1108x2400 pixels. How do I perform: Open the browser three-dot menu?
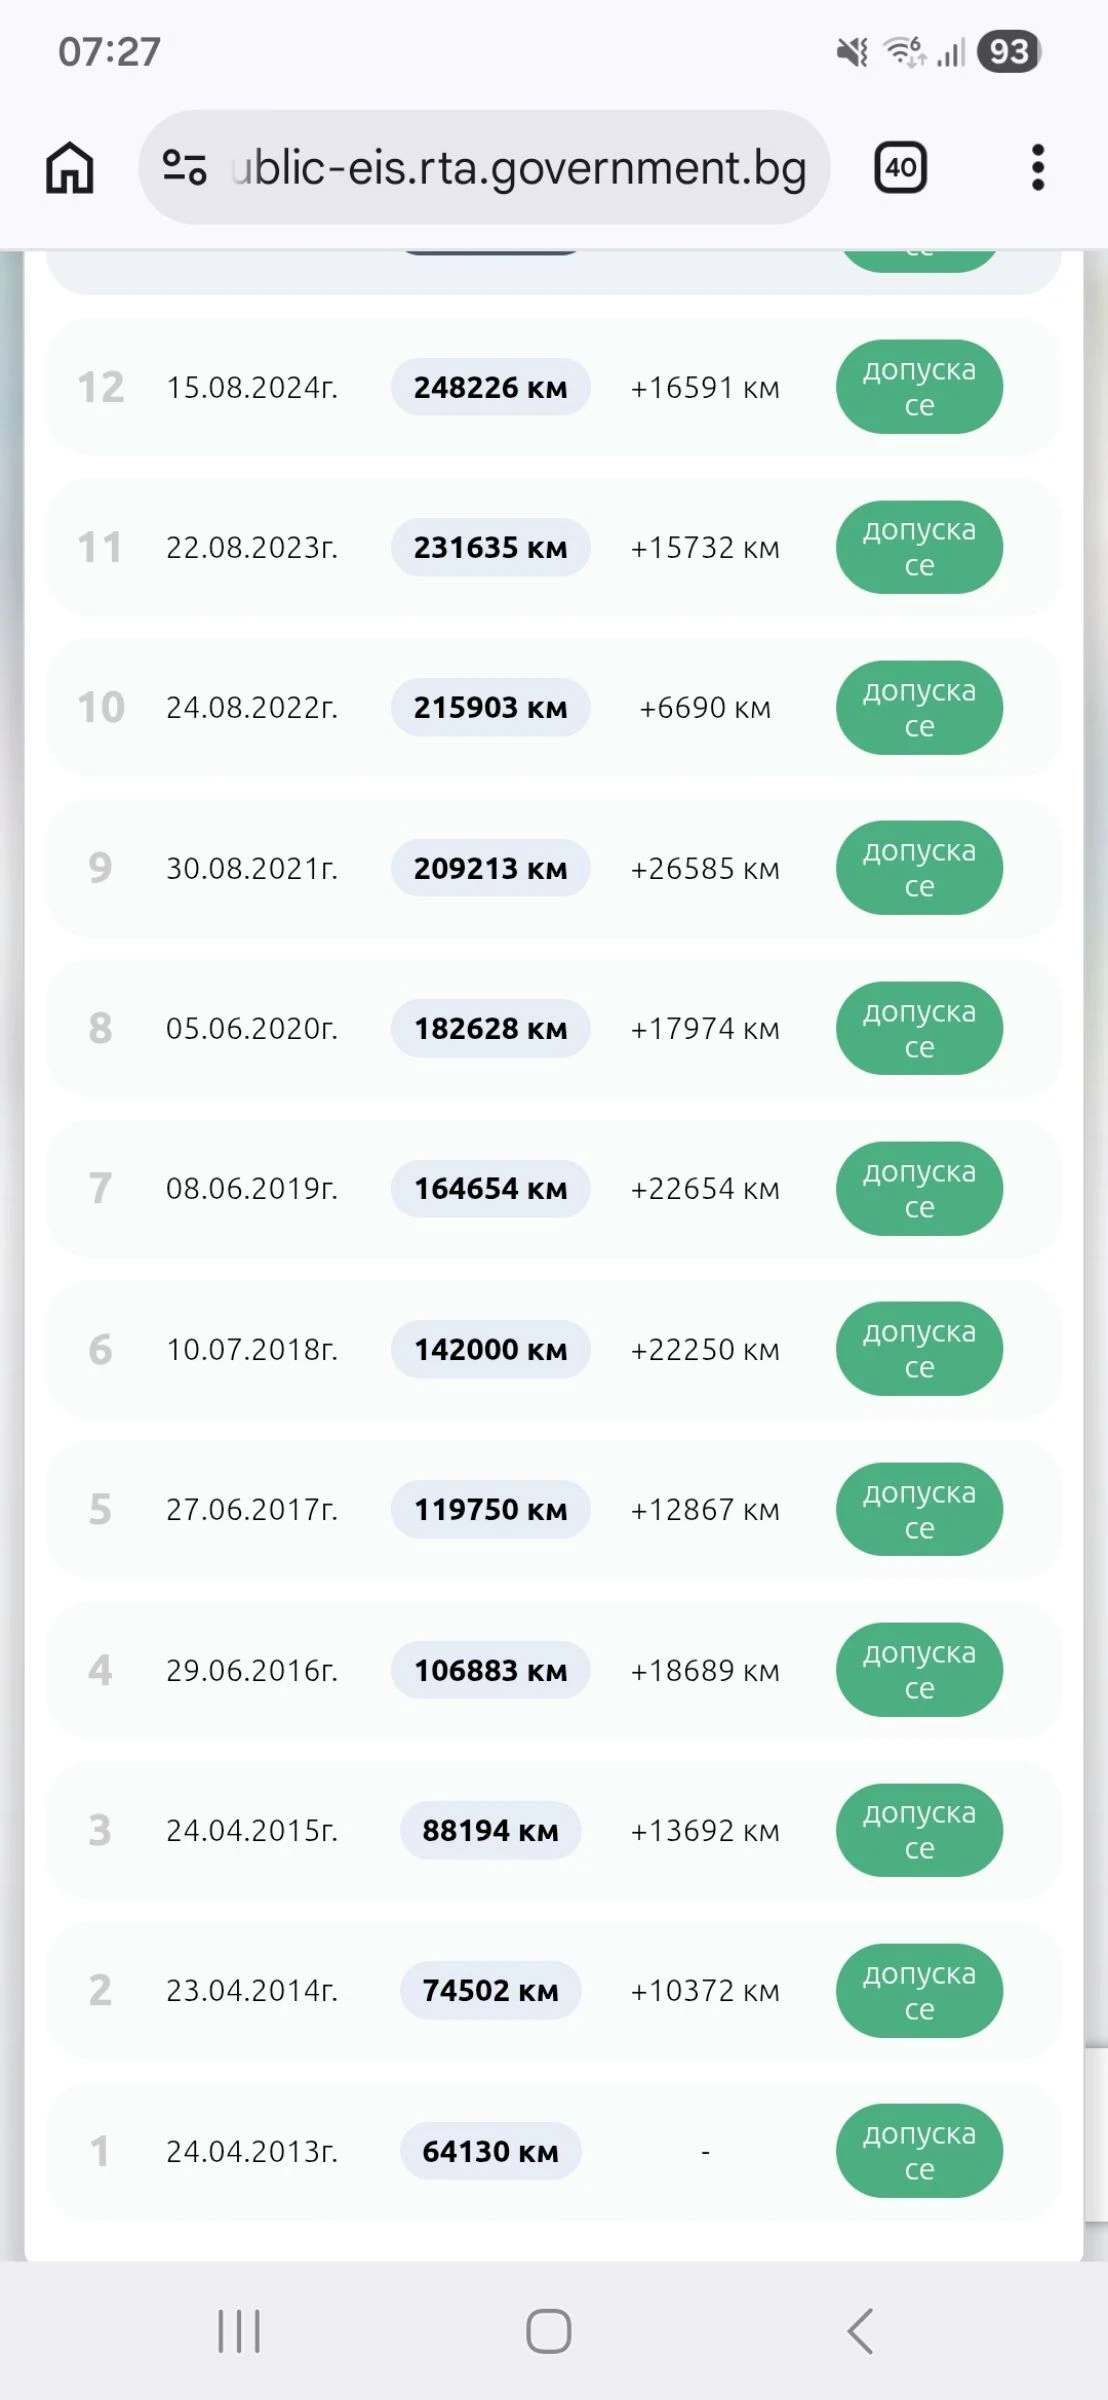pos(1038,167)
